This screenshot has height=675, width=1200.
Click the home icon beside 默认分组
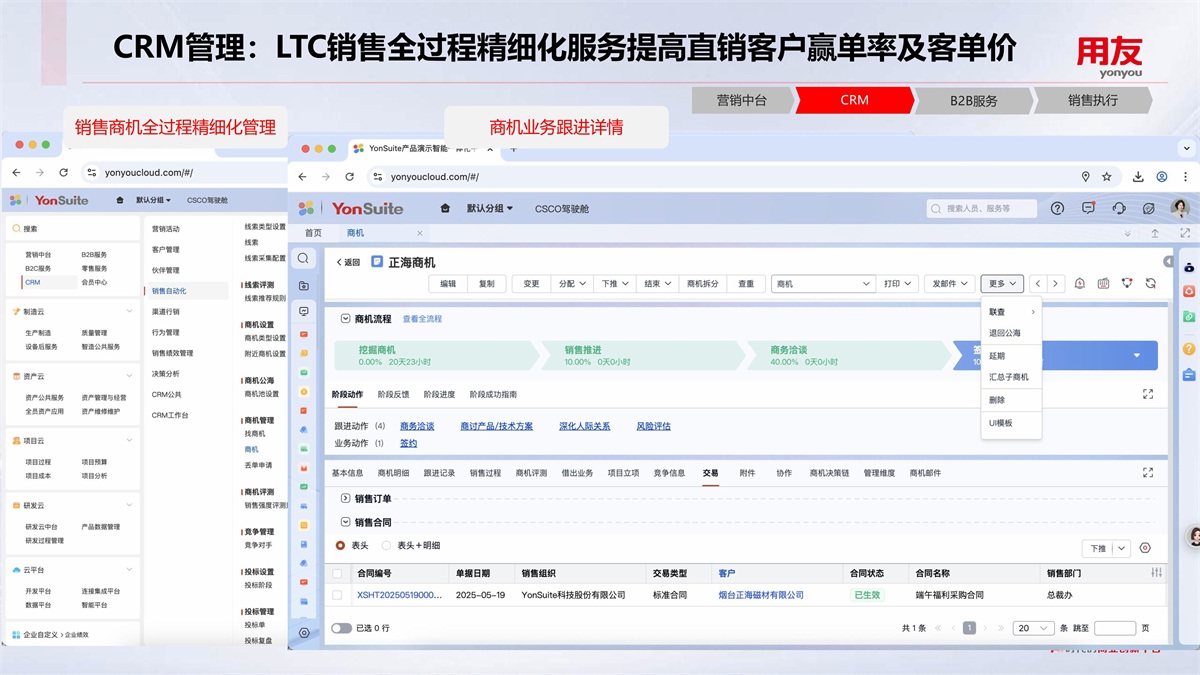point(445,208)
